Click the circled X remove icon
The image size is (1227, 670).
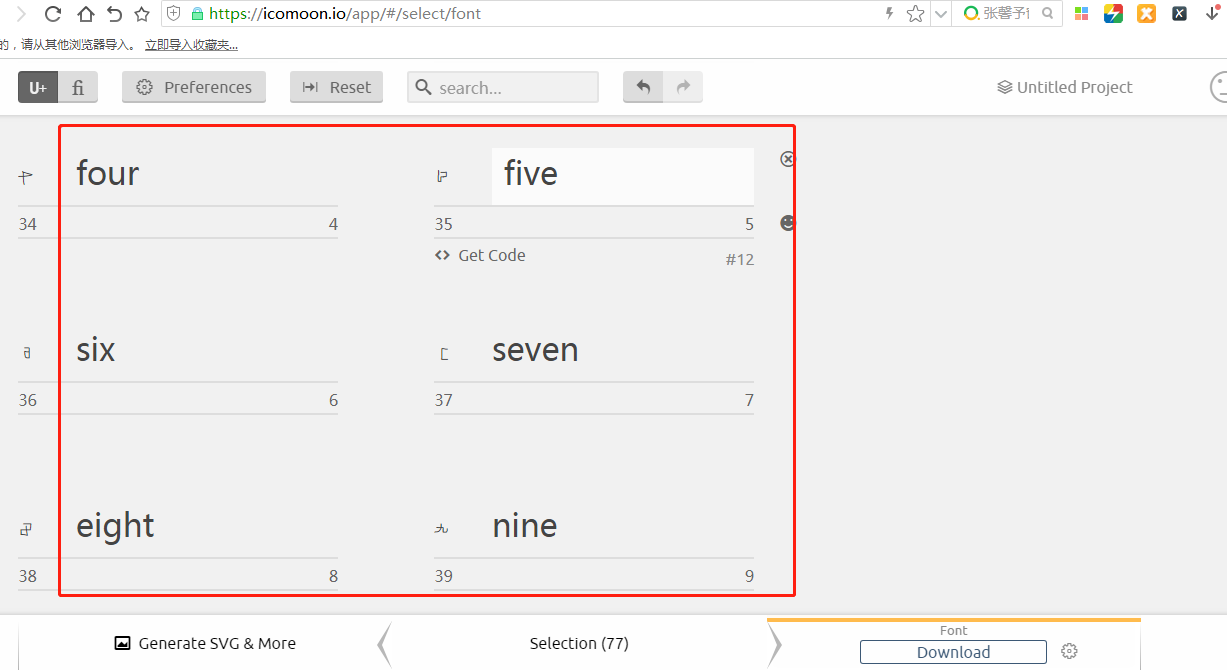[x=788, y=159]
